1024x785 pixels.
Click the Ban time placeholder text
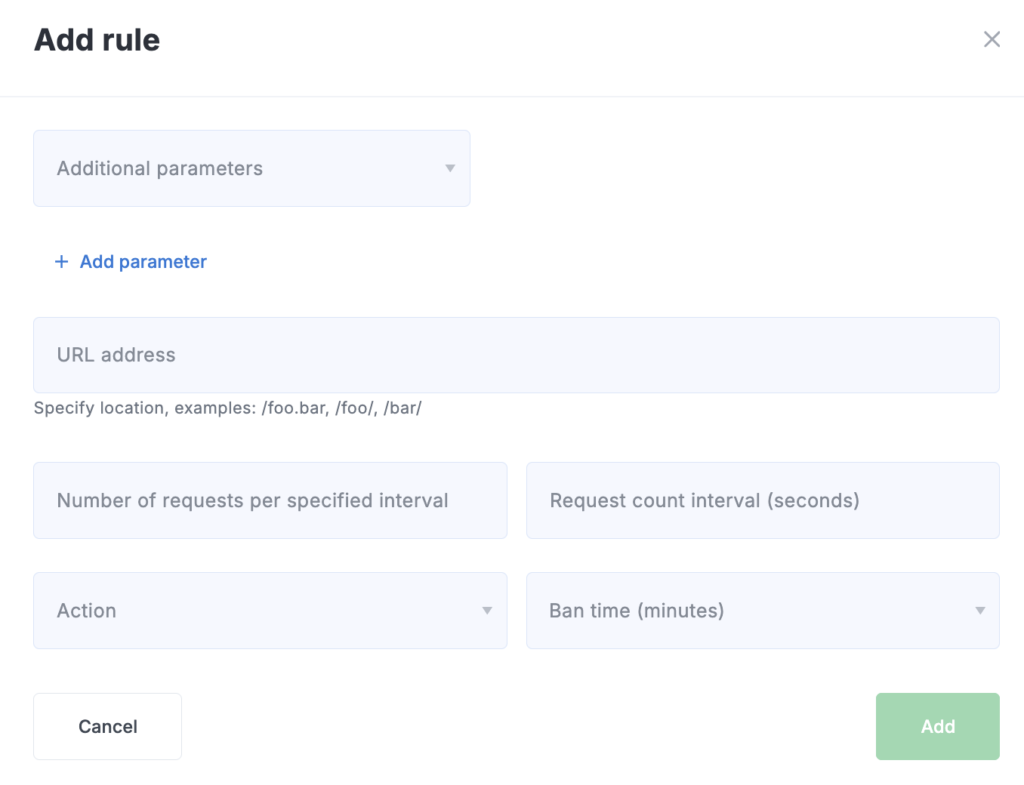(636, 610)
